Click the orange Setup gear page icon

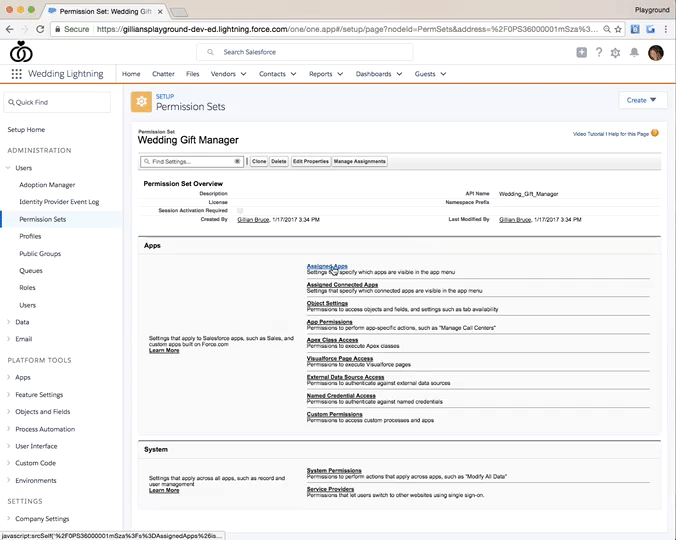click(141, 102)
